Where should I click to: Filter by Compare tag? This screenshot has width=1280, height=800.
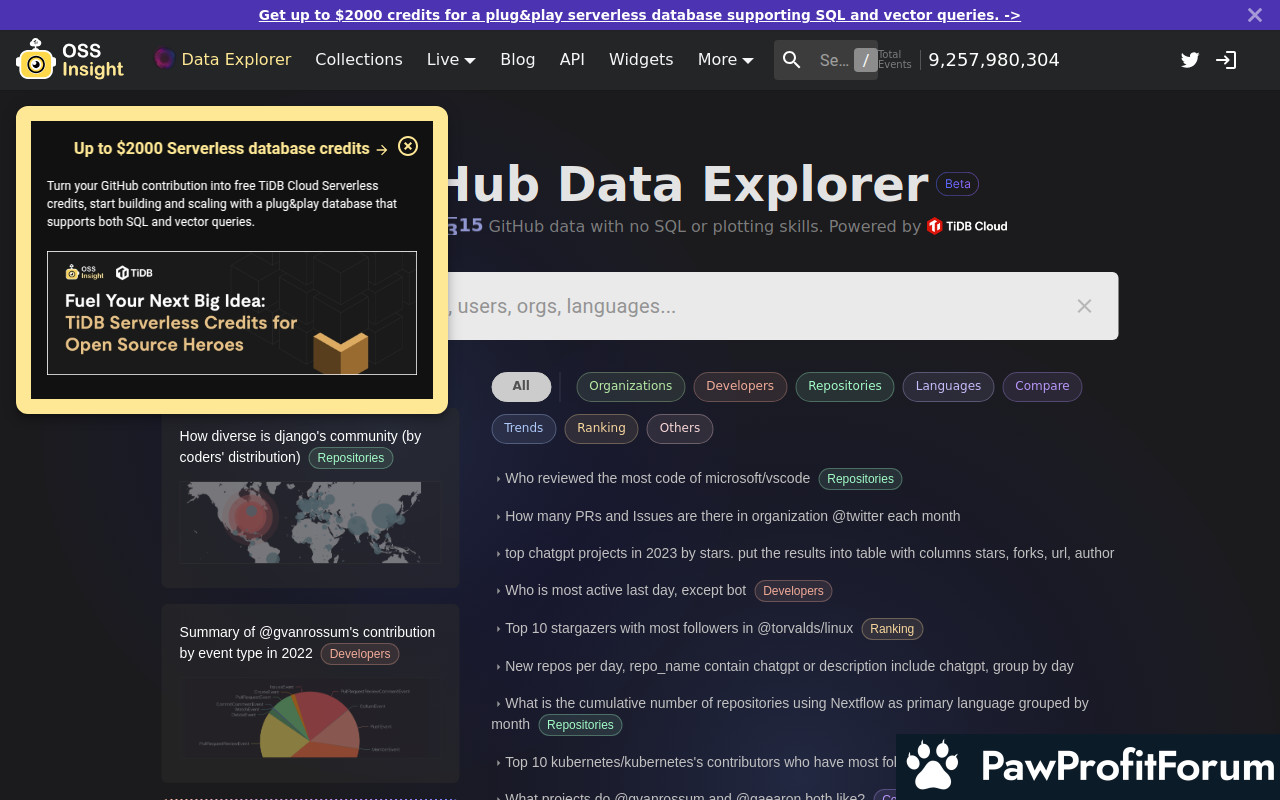click(x=1042, y=386)
